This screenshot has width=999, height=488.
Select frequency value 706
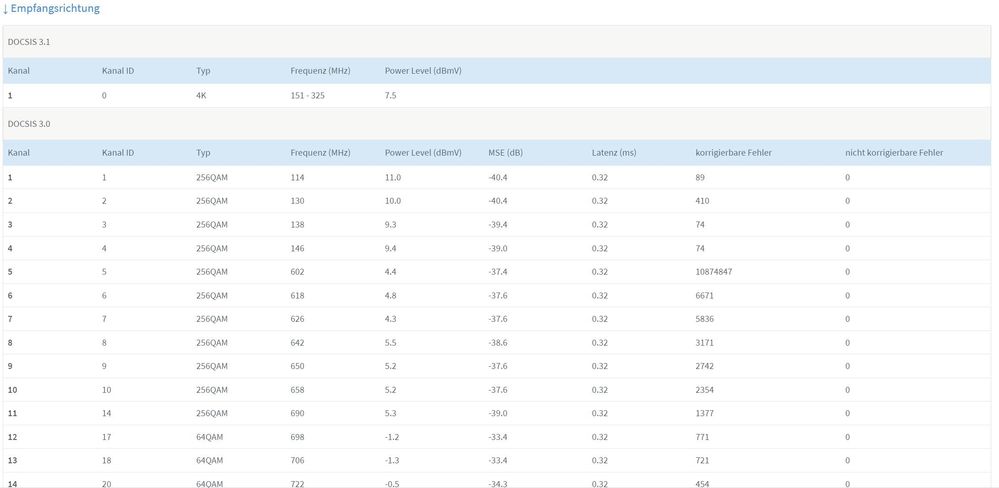[298, 460]
